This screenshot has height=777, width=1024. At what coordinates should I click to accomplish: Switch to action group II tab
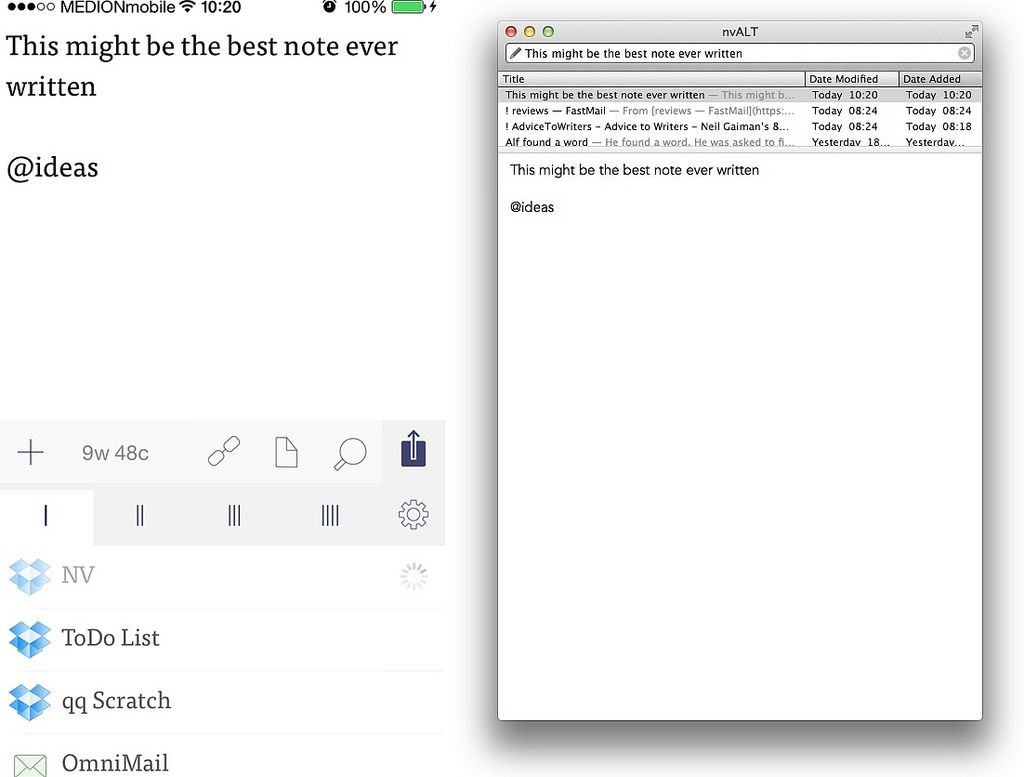(x=140, y=516)
